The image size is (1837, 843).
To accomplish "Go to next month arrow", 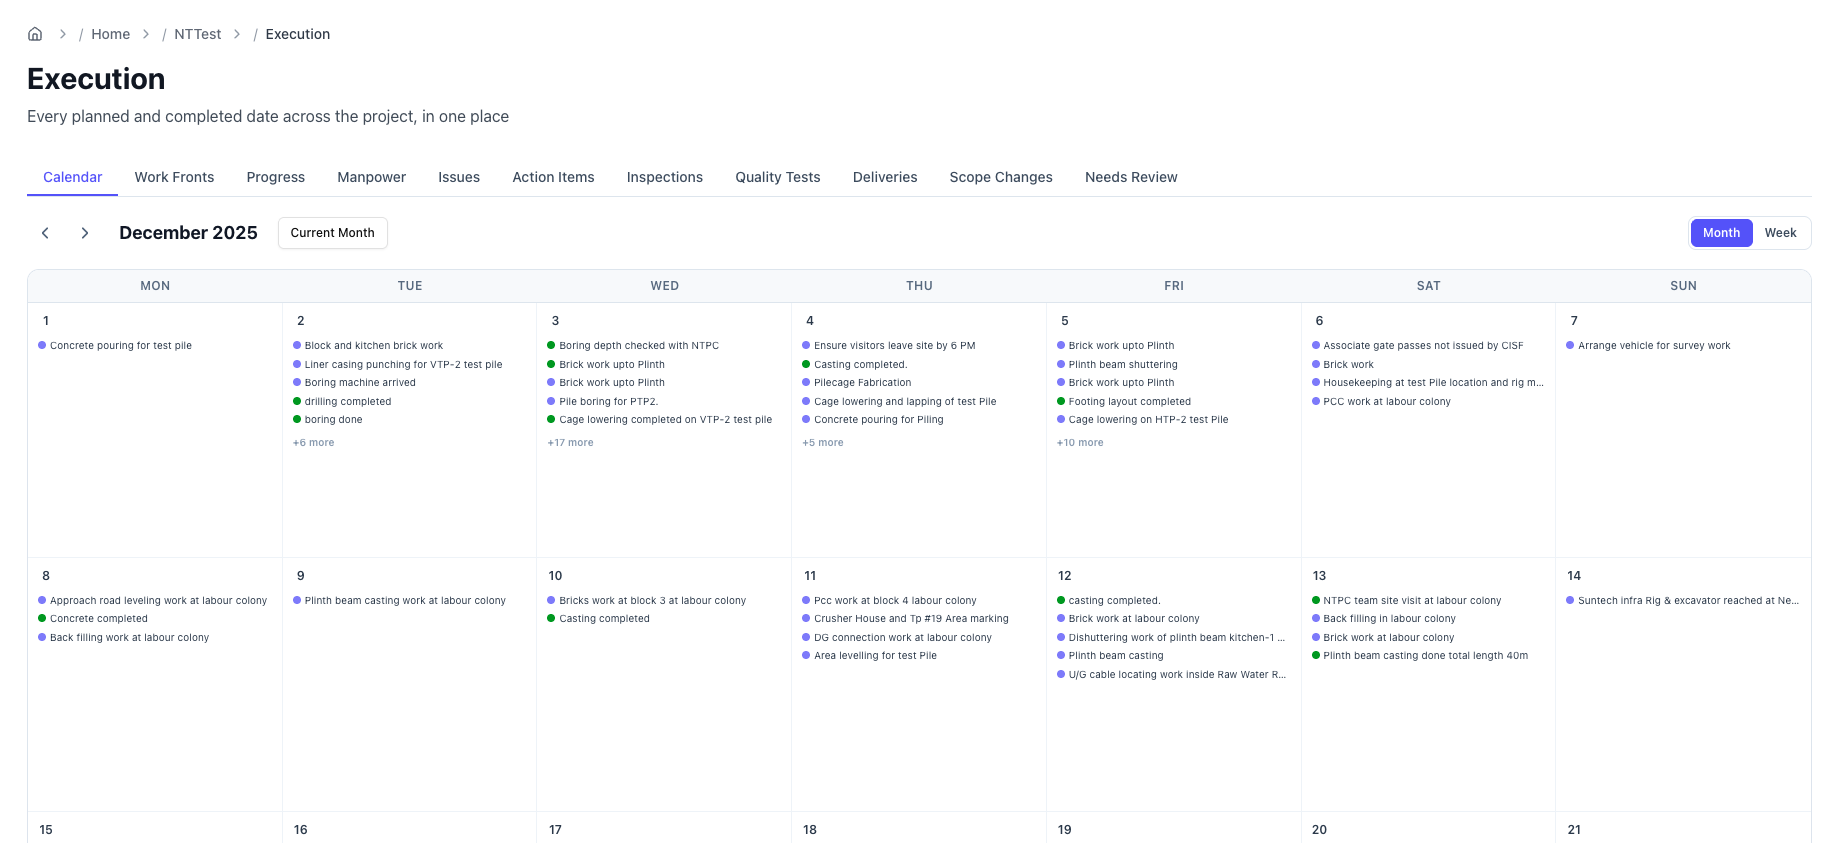I will click(85, 233).
